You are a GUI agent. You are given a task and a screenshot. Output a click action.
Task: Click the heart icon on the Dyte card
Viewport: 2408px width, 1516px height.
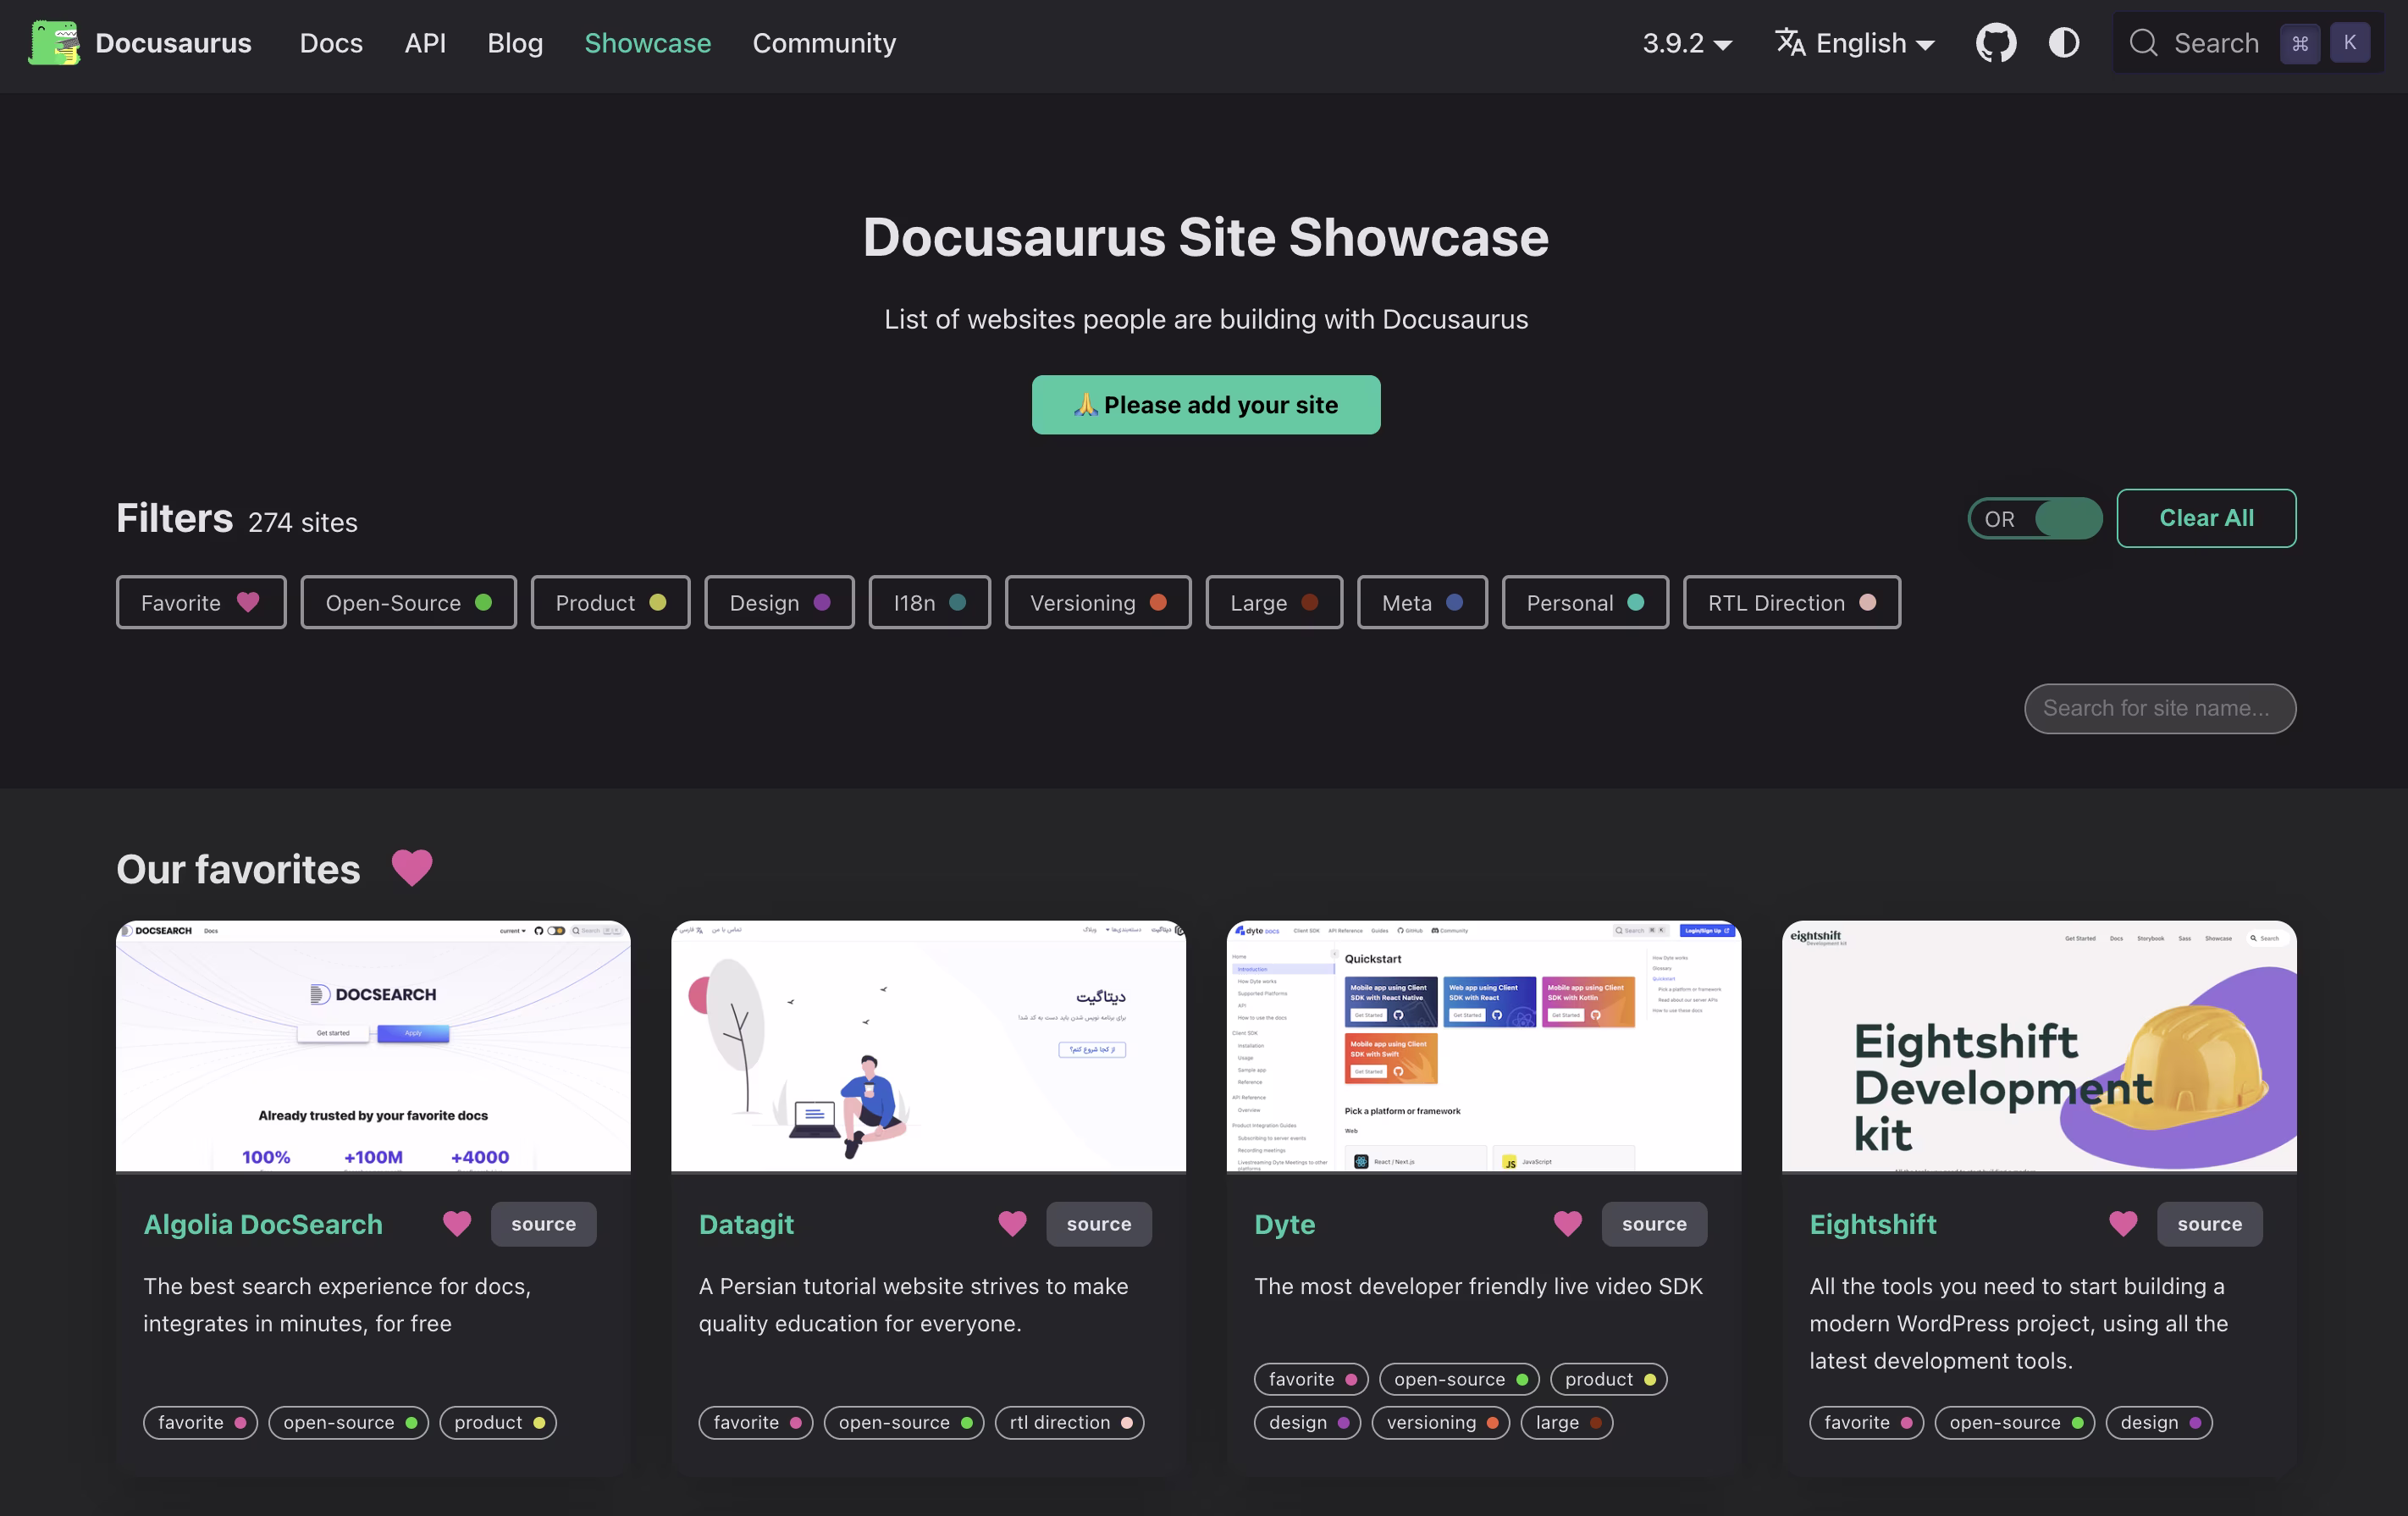tap(1567, 1224)
